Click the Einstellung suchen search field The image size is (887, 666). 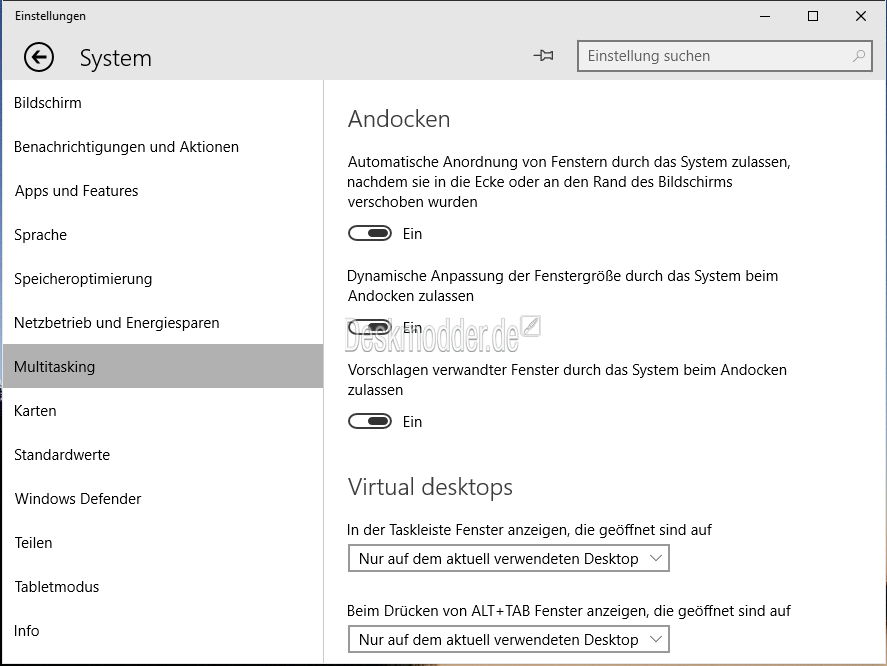[725, 56]
